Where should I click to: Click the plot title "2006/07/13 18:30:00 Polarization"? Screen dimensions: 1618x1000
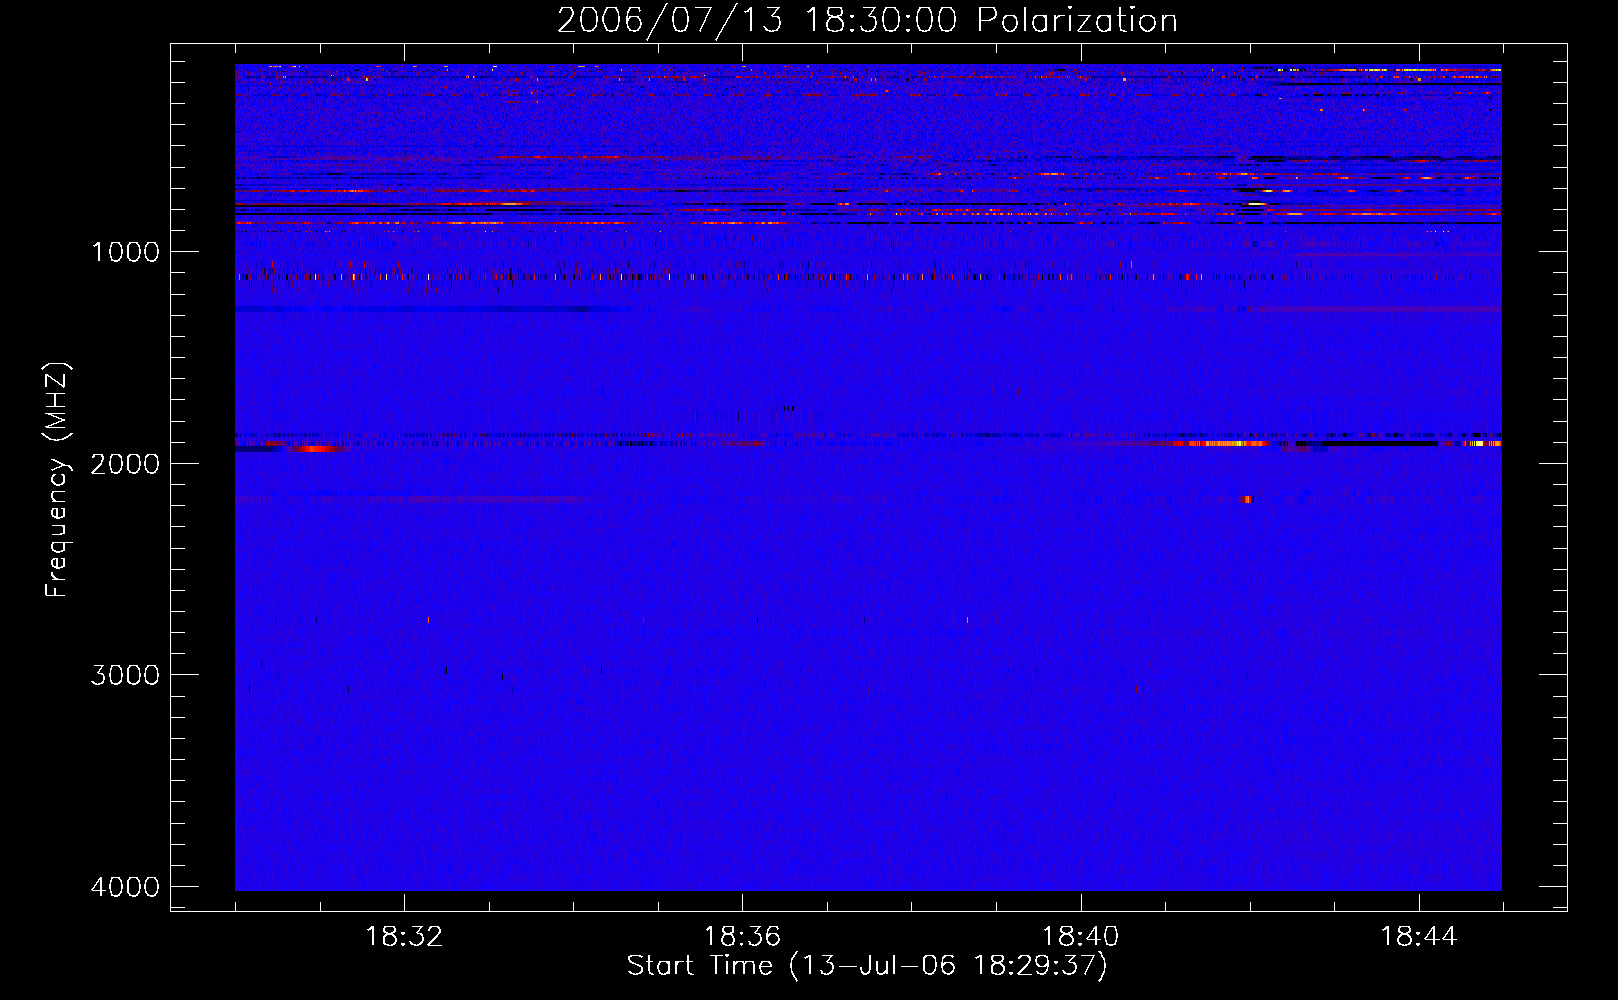click(x=867, y=20)
